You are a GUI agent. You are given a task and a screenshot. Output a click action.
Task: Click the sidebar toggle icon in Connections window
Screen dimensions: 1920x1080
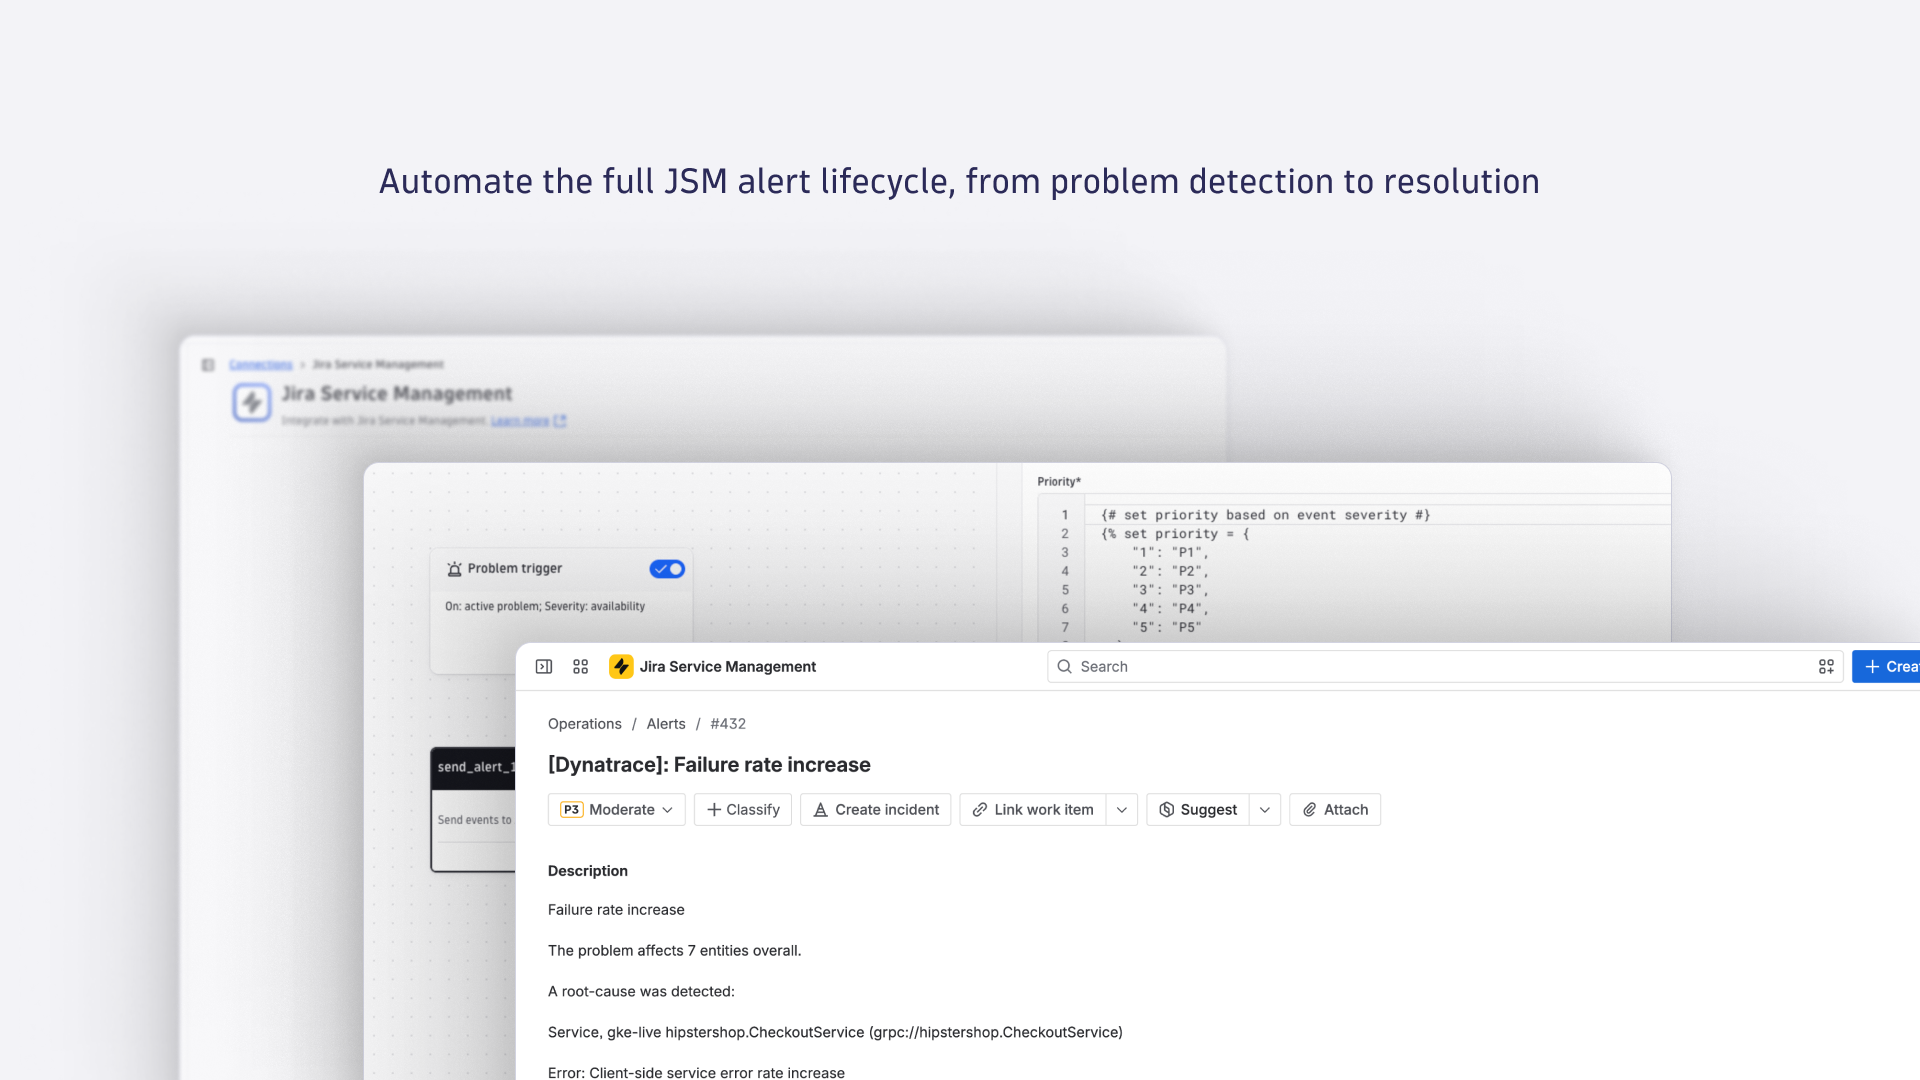click(x=208, y=365)
